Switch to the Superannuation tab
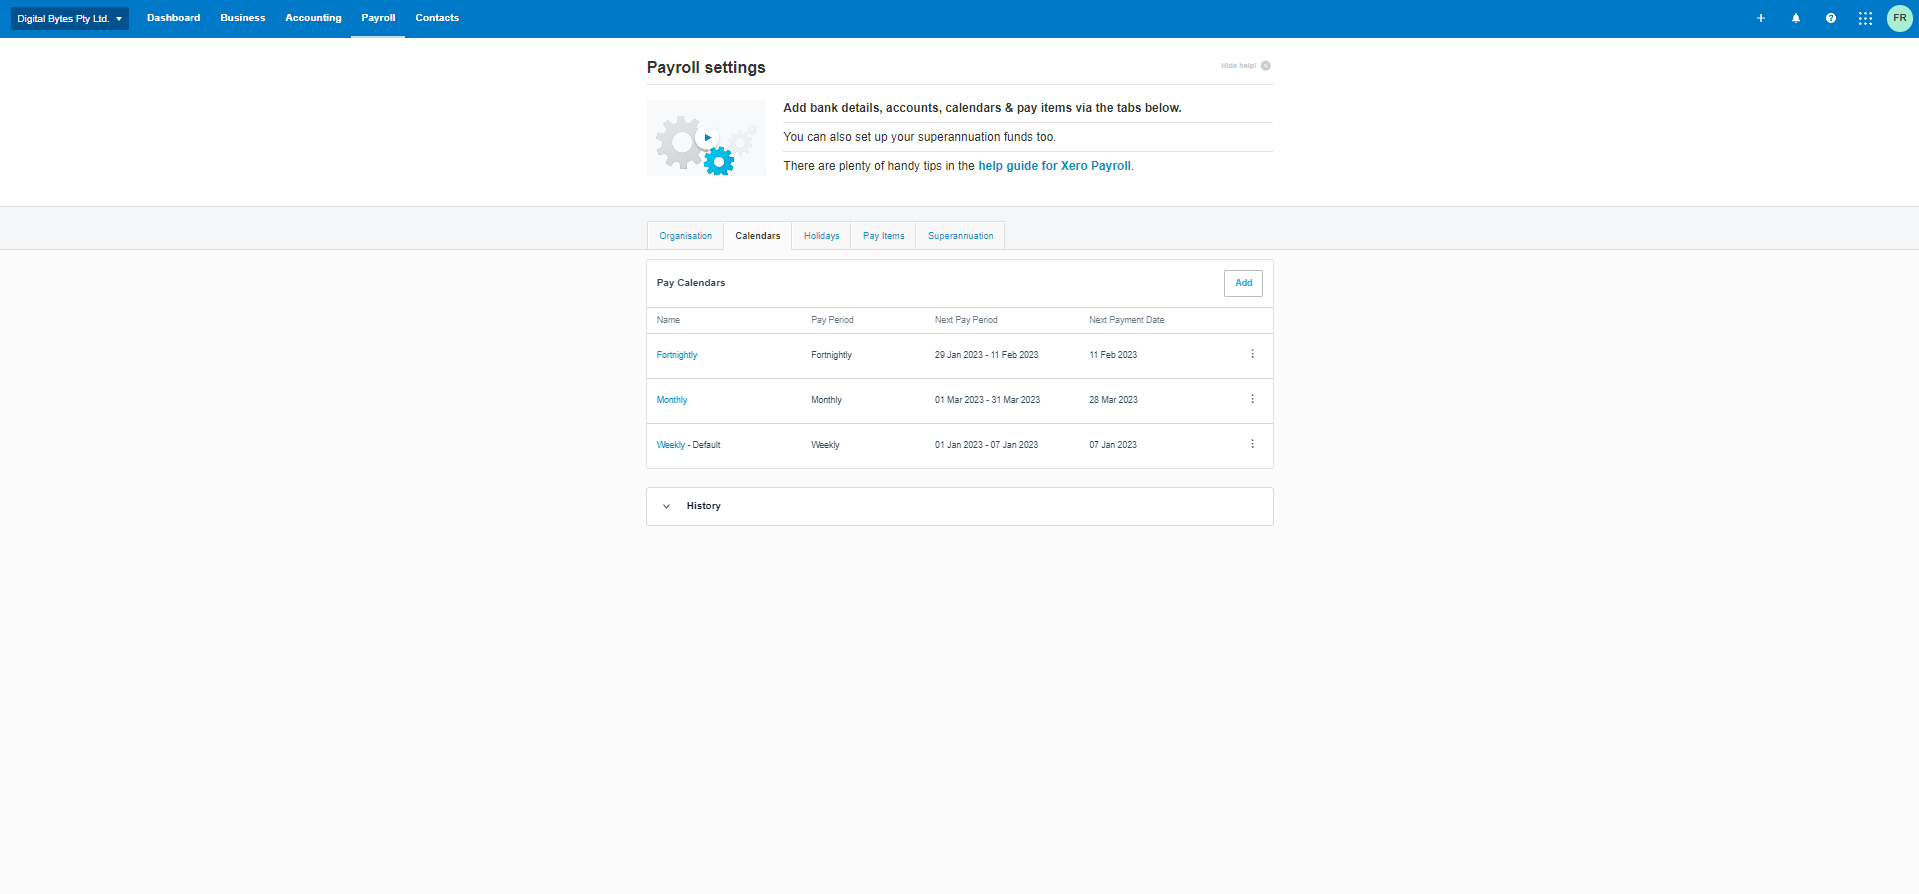 961,236
